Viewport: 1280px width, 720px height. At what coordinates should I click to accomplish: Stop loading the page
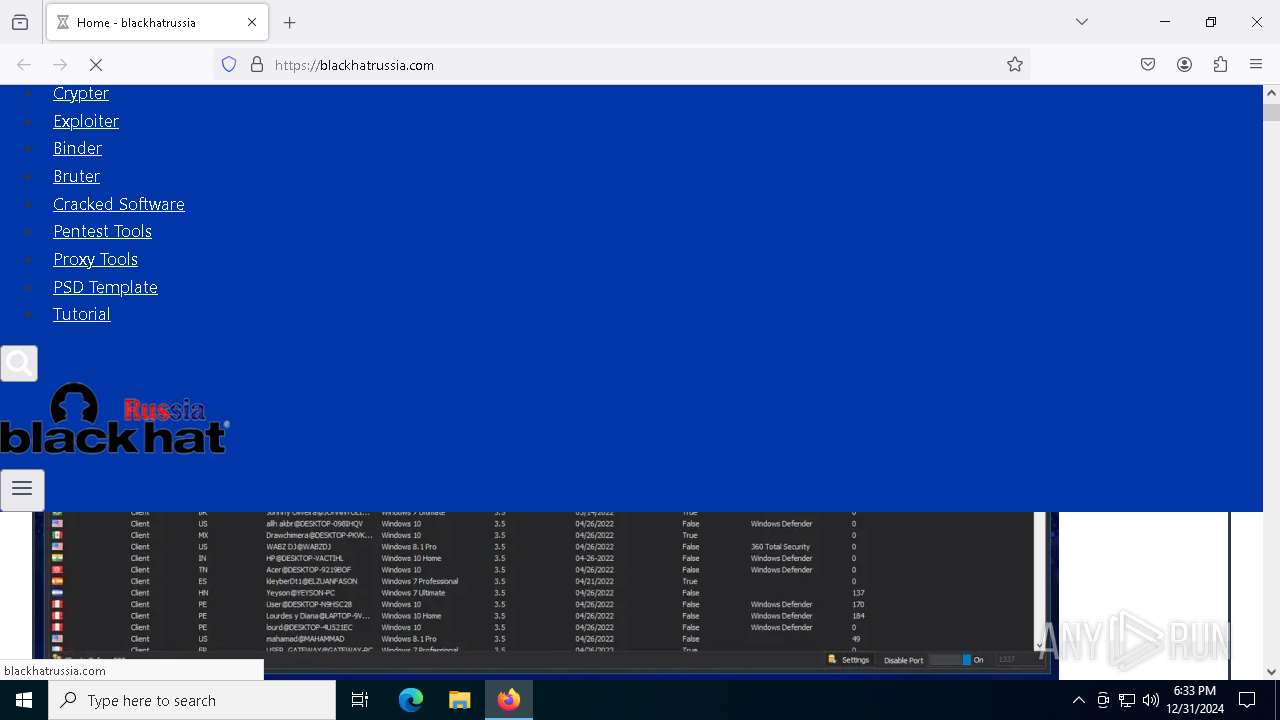pyautogui.click(x=96, y=65)
